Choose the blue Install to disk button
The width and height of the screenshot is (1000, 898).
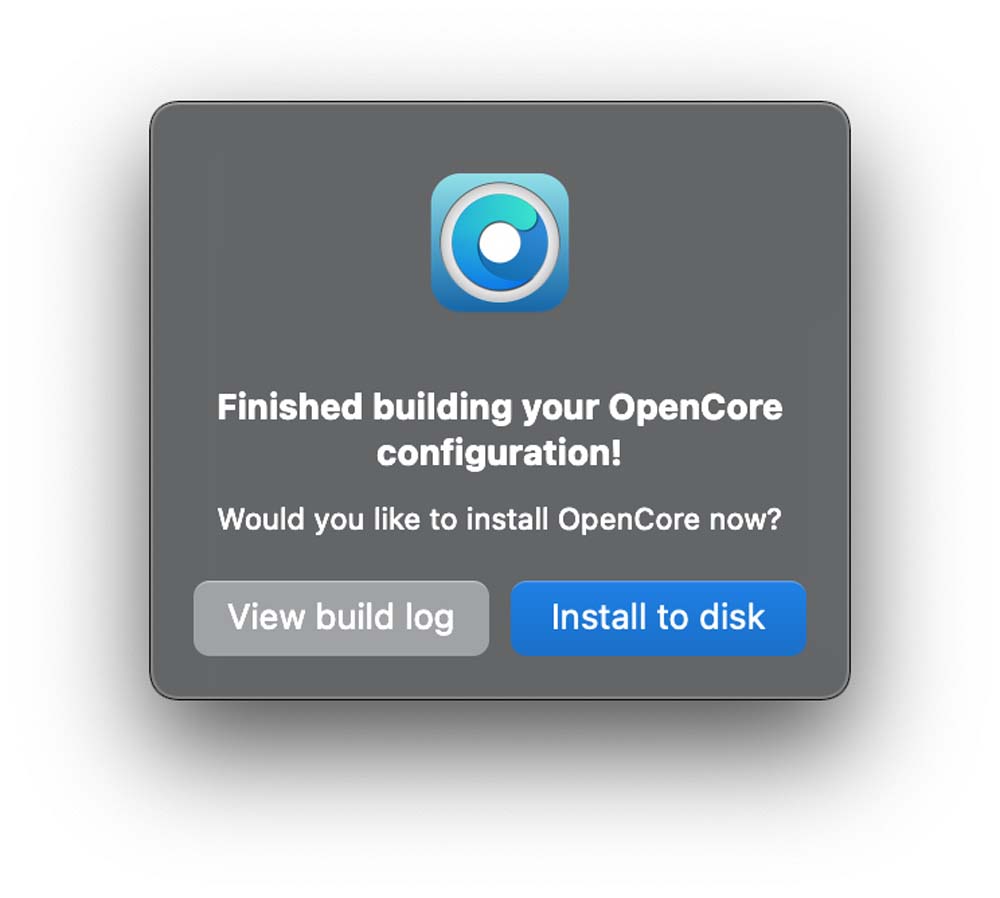coord(658,618)
